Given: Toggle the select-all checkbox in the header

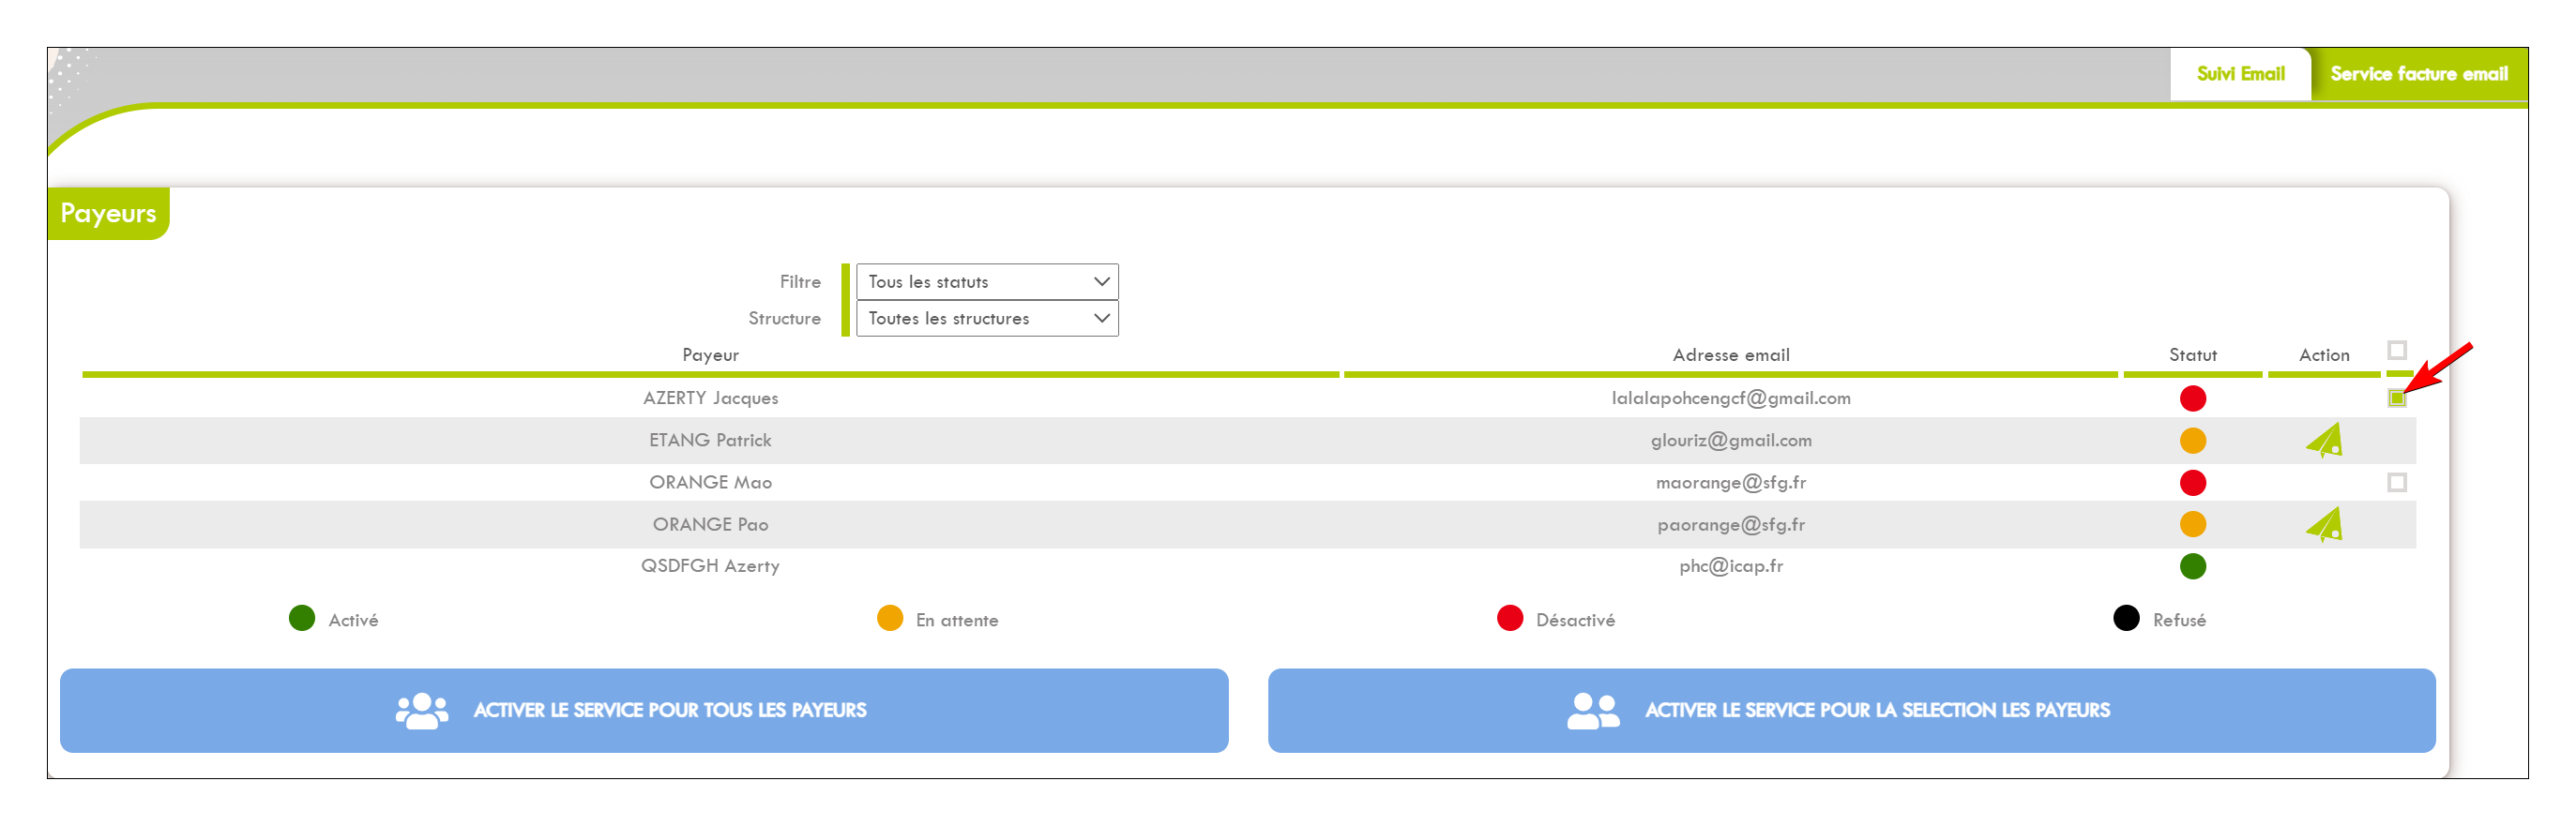Looking at the screenshot, I should pos(2396,350).
